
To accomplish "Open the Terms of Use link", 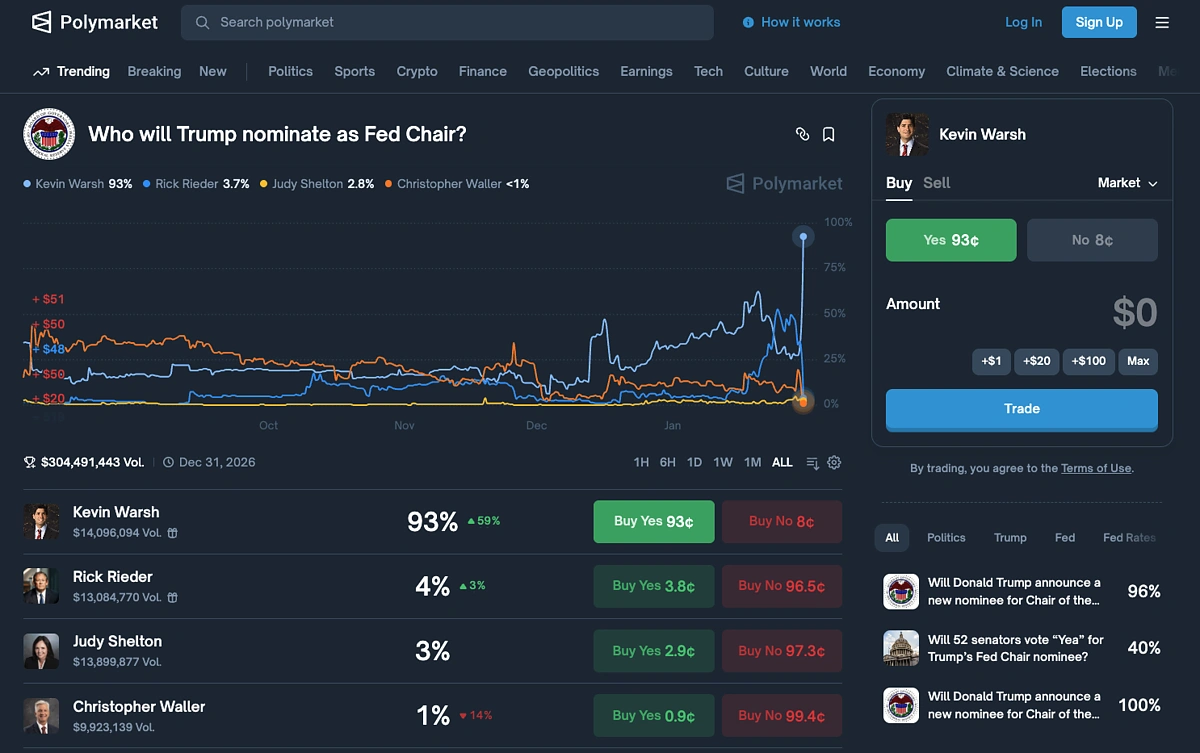I will pos(1096,467).
